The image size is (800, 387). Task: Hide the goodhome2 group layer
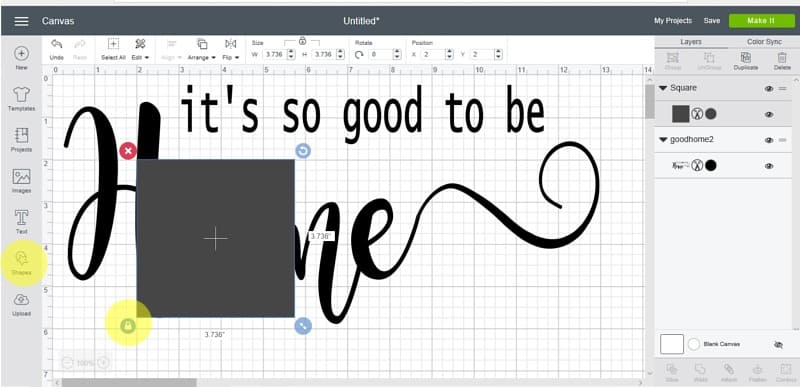point(769,140)
